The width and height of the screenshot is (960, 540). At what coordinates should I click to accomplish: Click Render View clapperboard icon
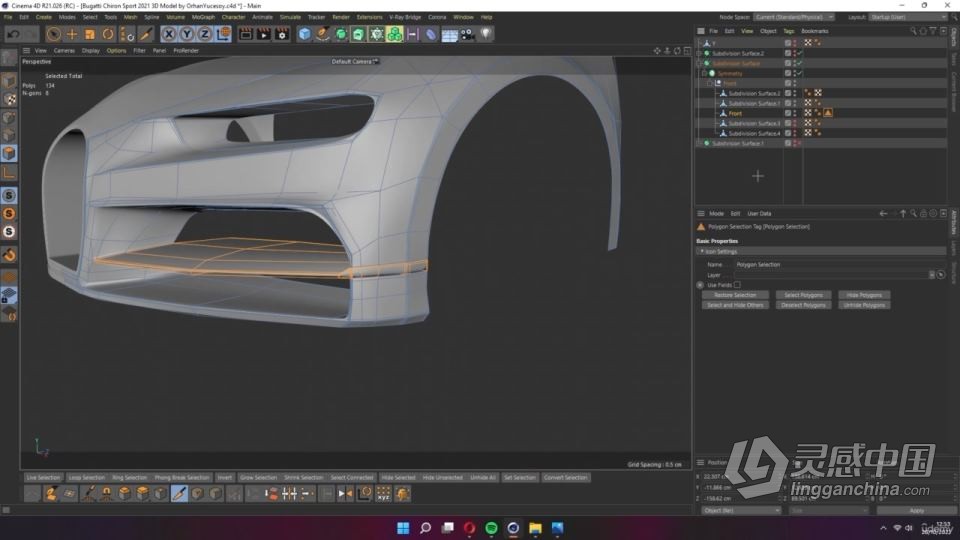(246, 34)
